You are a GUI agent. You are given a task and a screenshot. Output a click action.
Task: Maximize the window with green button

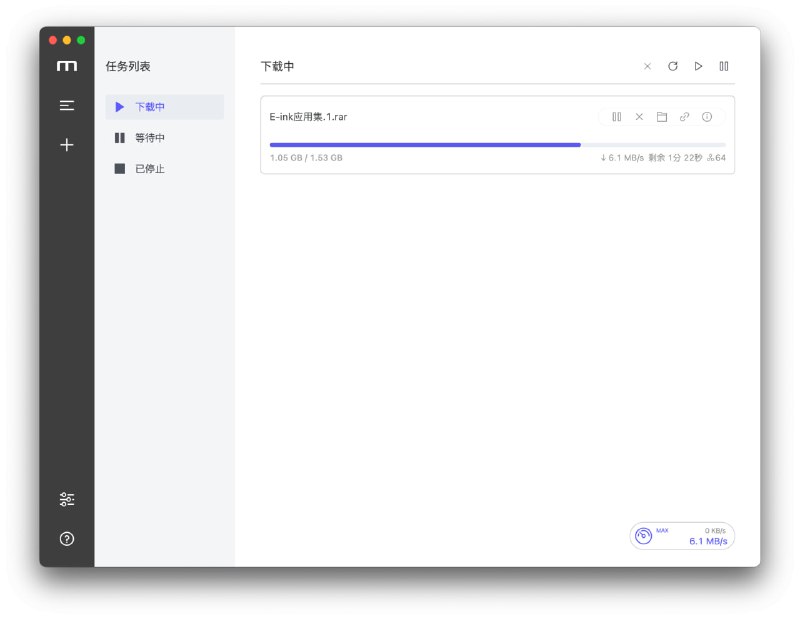[81, 40]
